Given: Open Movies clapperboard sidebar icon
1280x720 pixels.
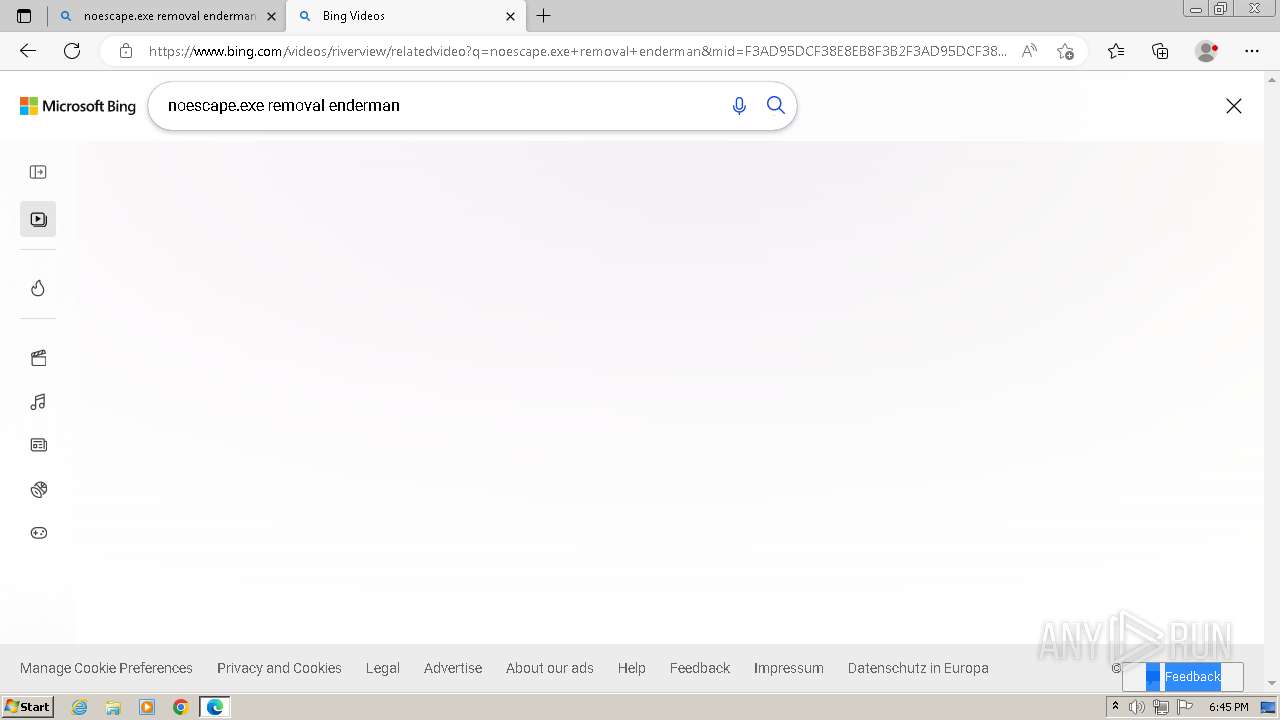Looking at the screenshot, I should click(38, 358).
